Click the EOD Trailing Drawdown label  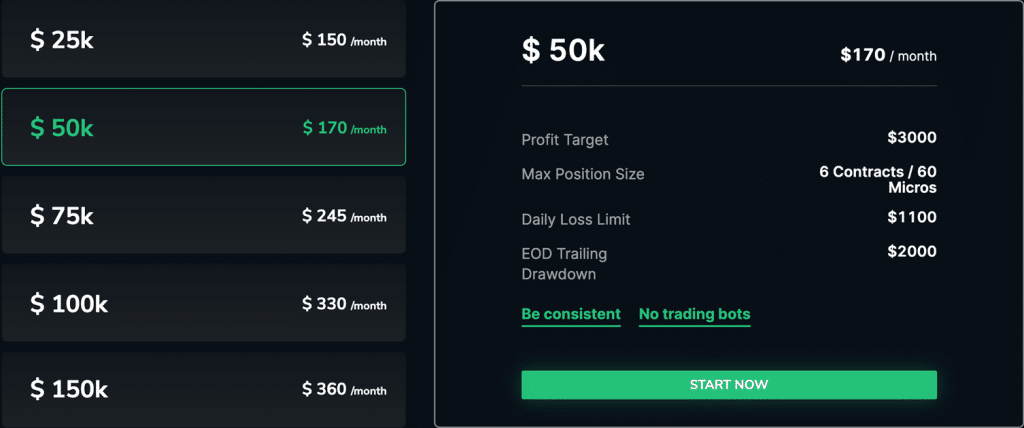[564, 263]
